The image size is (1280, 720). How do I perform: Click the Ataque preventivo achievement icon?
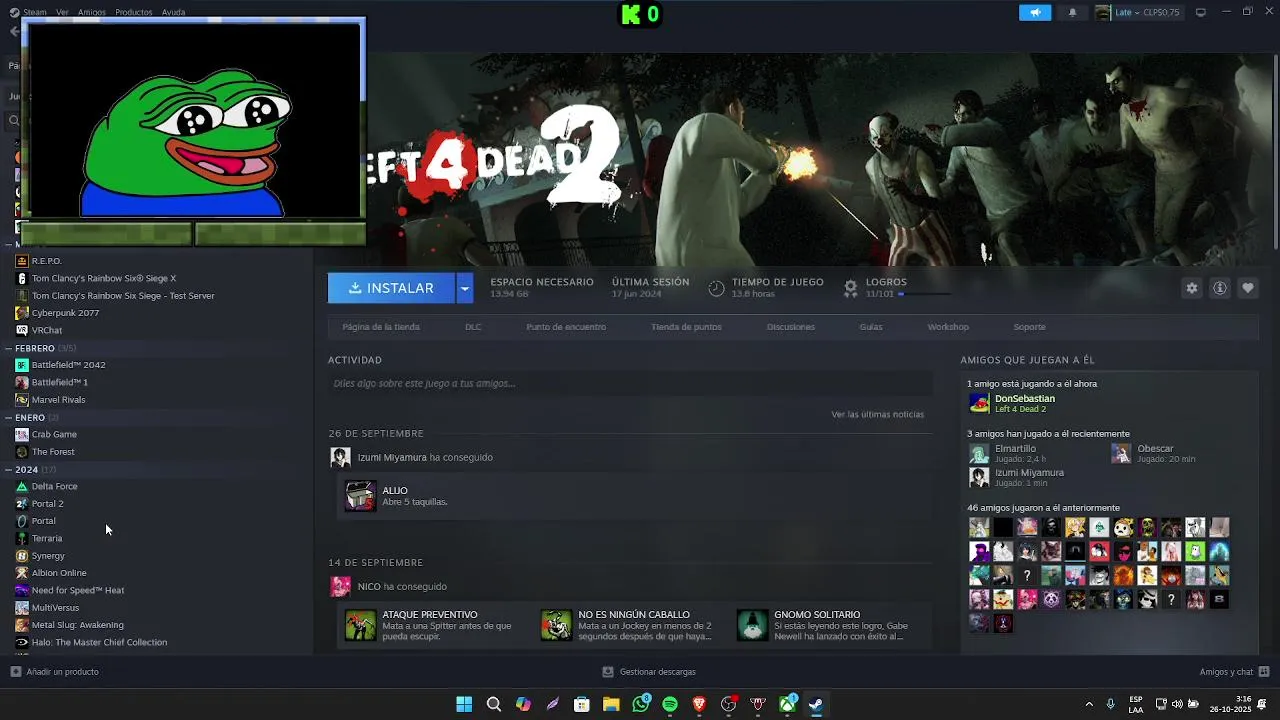point(360,625)
